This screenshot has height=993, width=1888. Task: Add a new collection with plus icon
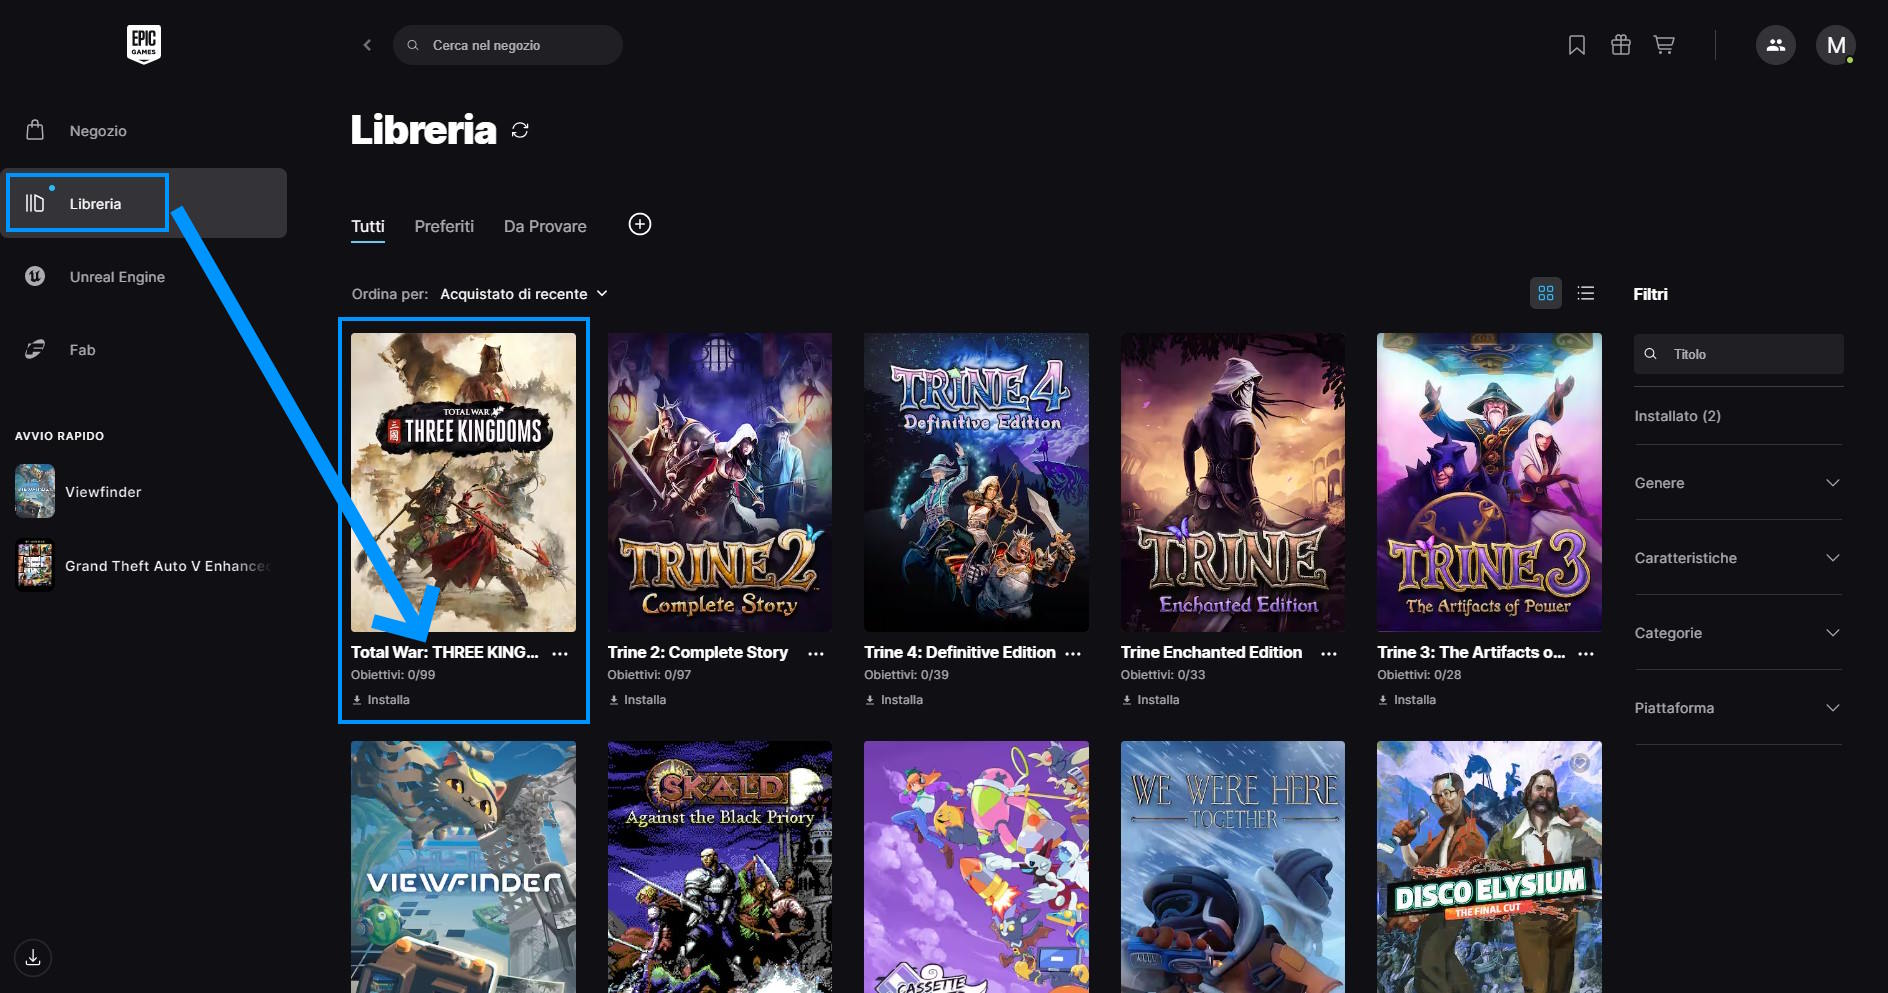coord(640,225)
